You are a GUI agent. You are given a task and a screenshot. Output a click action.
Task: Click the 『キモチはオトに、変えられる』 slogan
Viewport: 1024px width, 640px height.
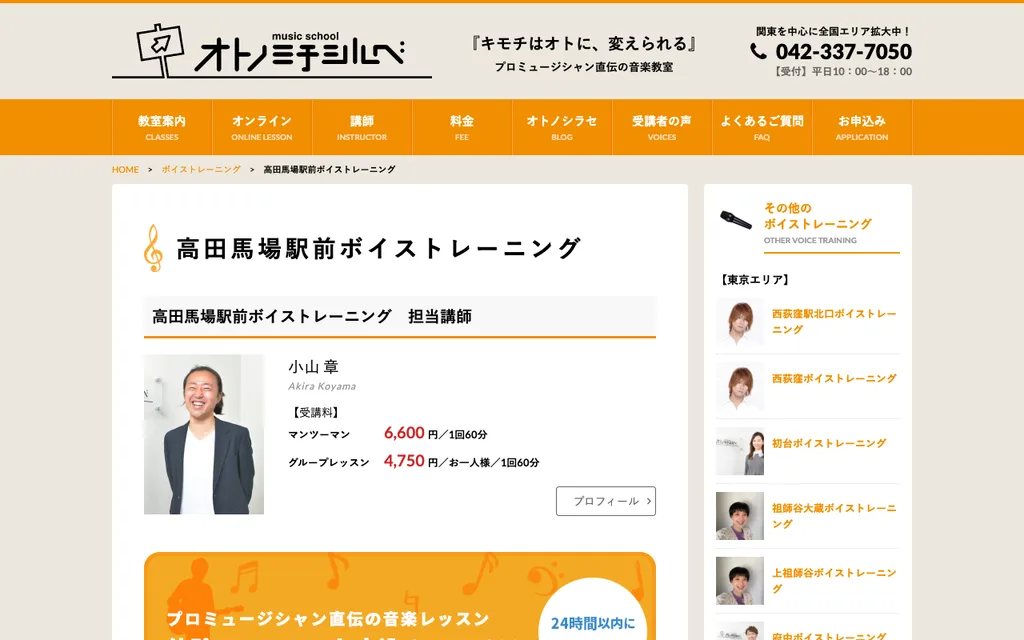583,43
